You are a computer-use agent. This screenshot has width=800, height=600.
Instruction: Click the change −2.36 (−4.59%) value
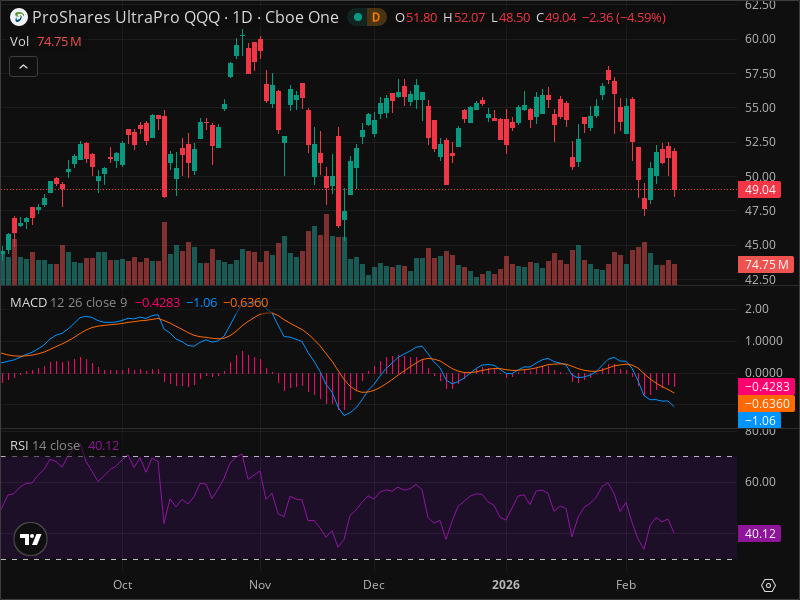point(624,17)
